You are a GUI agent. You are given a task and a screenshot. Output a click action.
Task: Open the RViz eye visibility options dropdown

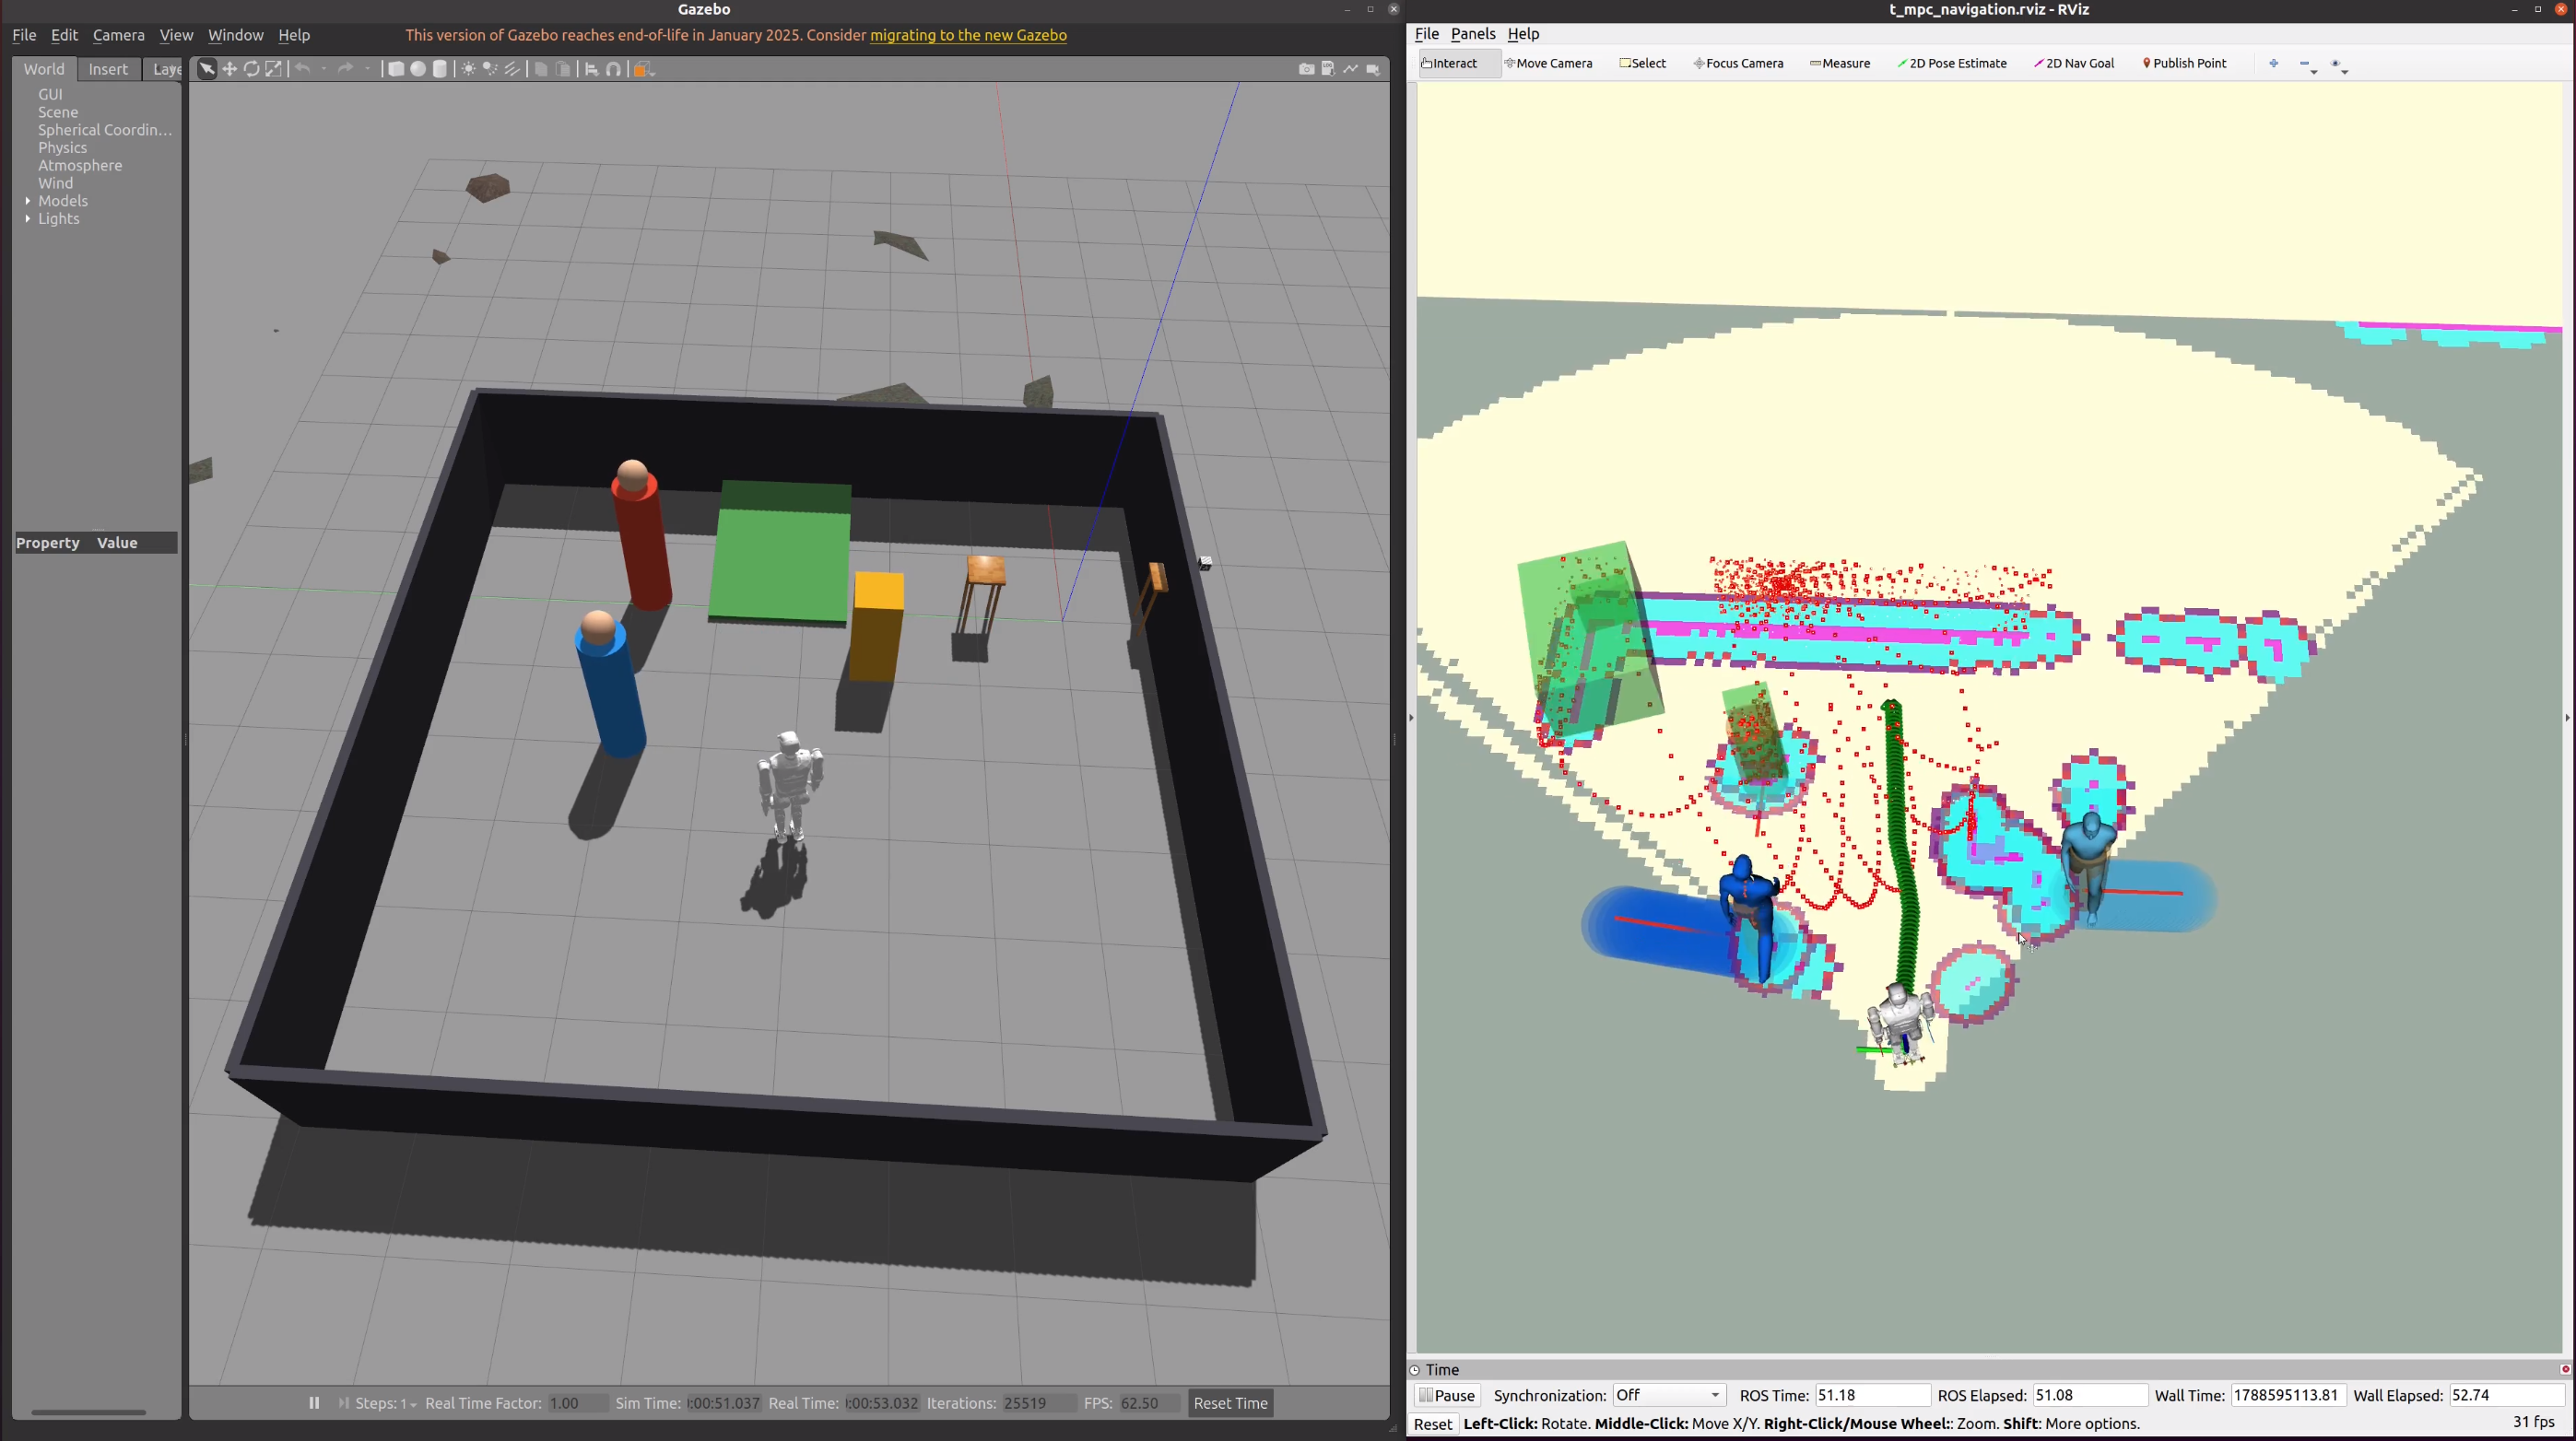tap(2339, 65)
